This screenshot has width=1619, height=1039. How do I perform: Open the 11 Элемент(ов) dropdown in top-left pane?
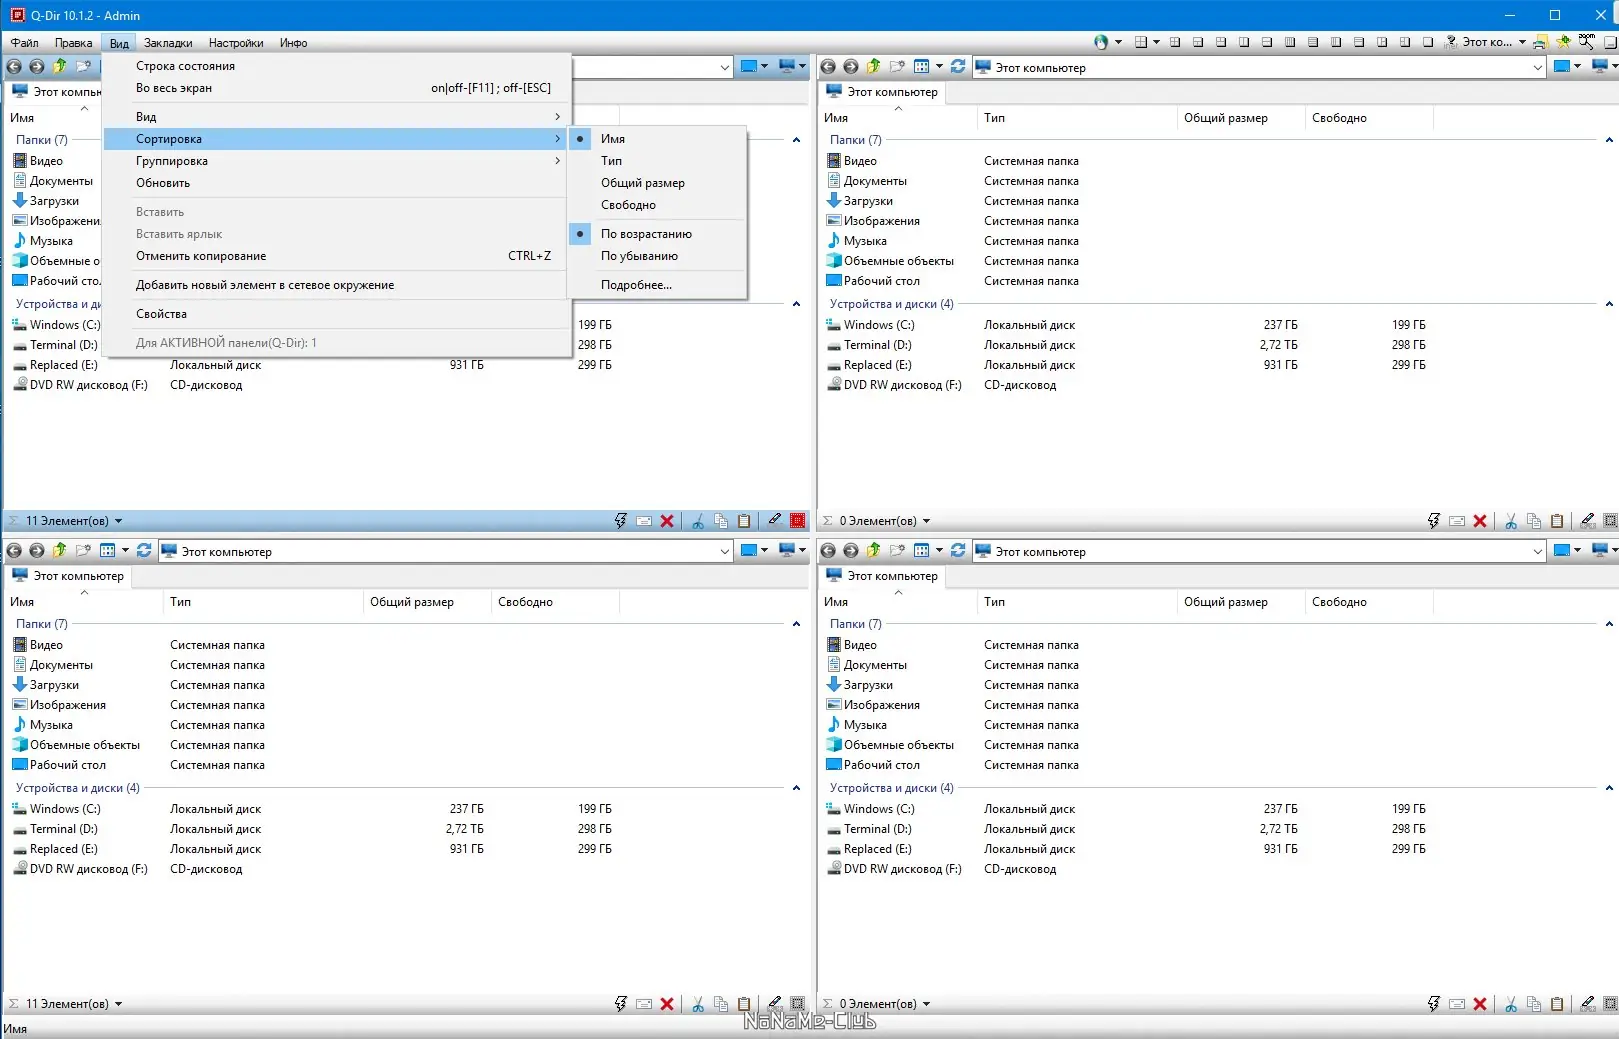(118, 521)
